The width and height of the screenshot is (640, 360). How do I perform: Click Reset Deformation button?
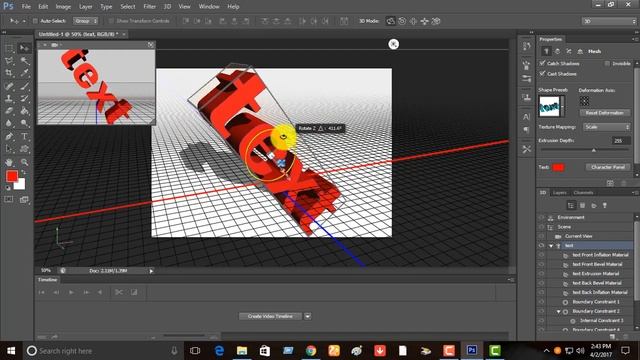tap(604, 113)
